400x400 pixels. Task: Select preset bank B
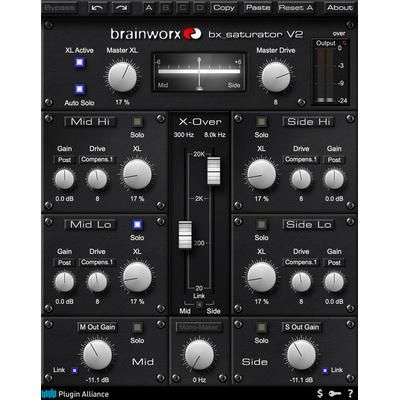coord(165,7)
